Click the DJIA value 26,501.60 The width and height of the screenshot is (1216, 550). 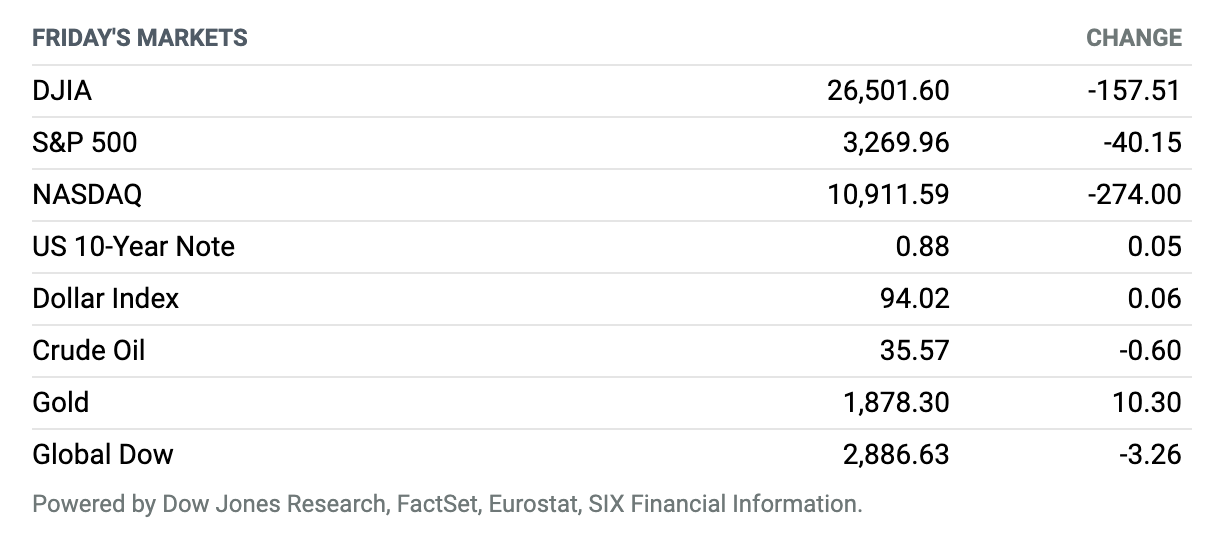[888, 91]
